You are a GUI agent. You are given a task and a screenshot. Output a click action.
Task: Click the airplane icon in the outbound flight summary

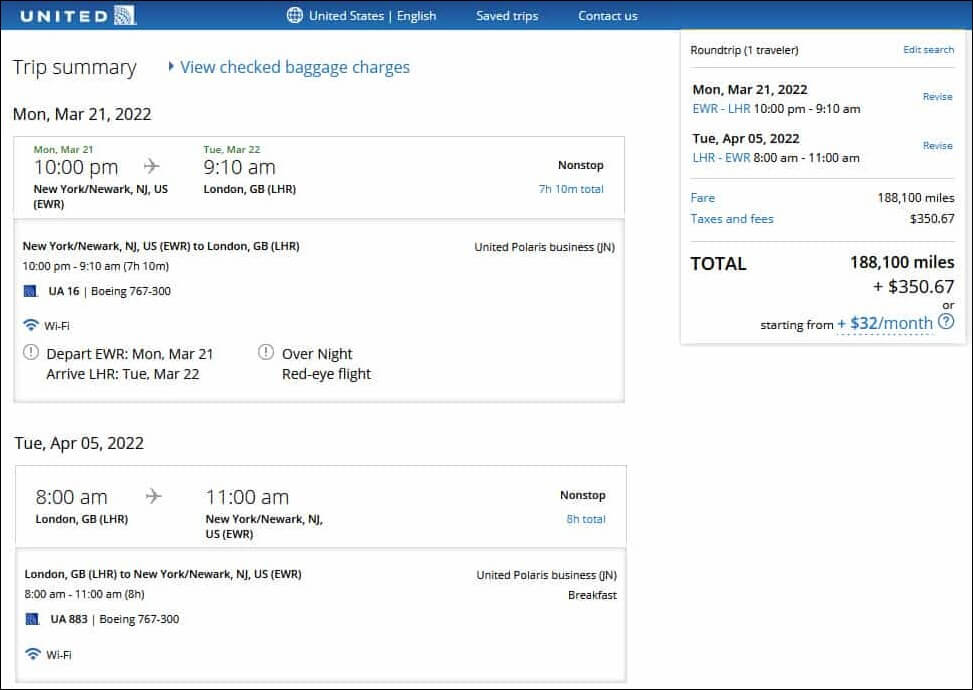click(151, 166)
